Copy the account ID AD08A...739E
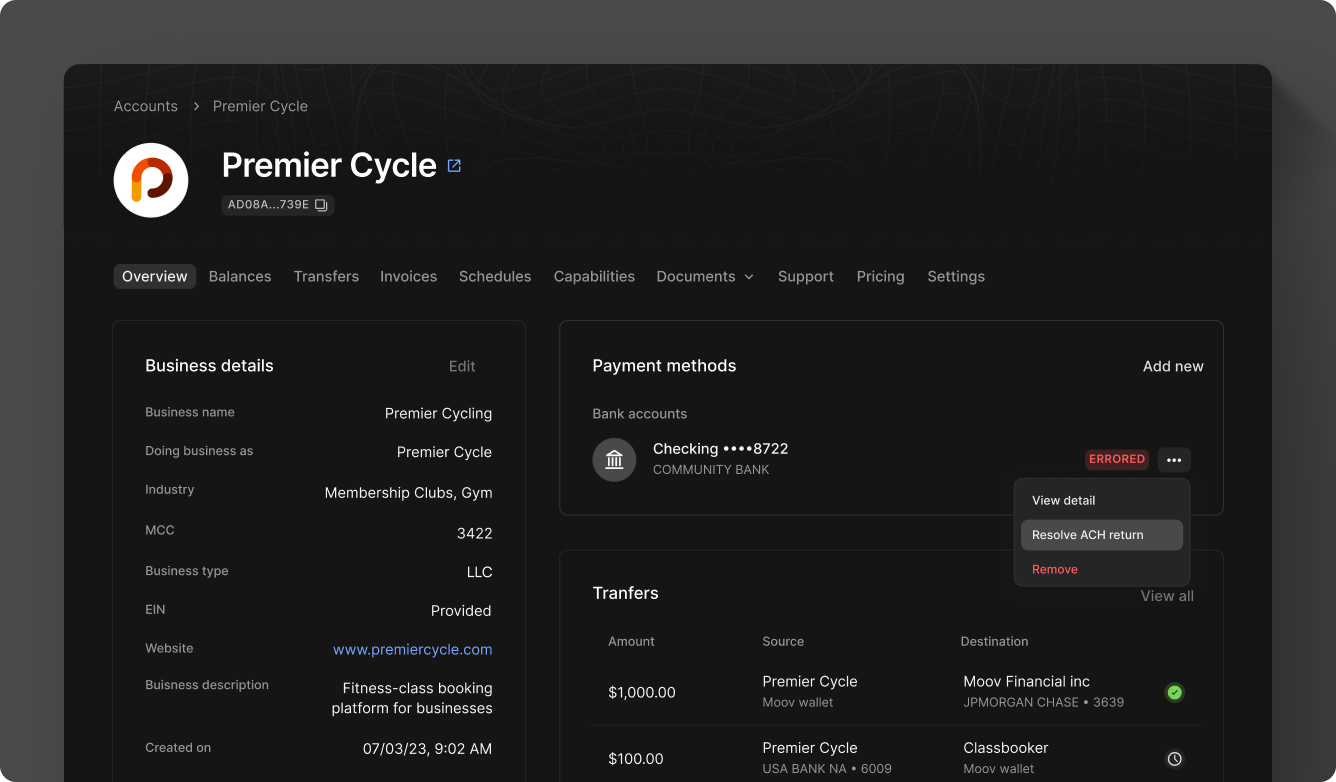Viewport: 1336px width, 782px height. (x=321, y=205)
